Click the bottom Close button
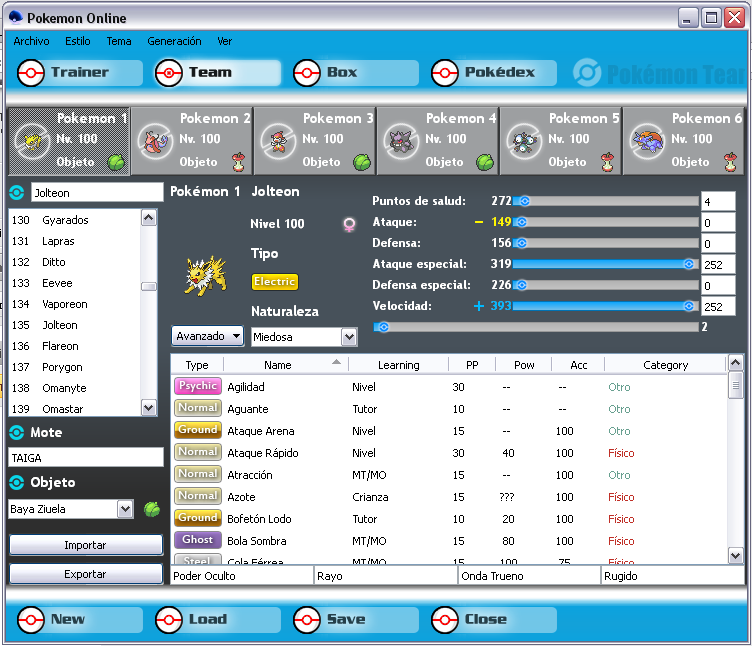This screenshot has width=752, height=646. (494, 620)
